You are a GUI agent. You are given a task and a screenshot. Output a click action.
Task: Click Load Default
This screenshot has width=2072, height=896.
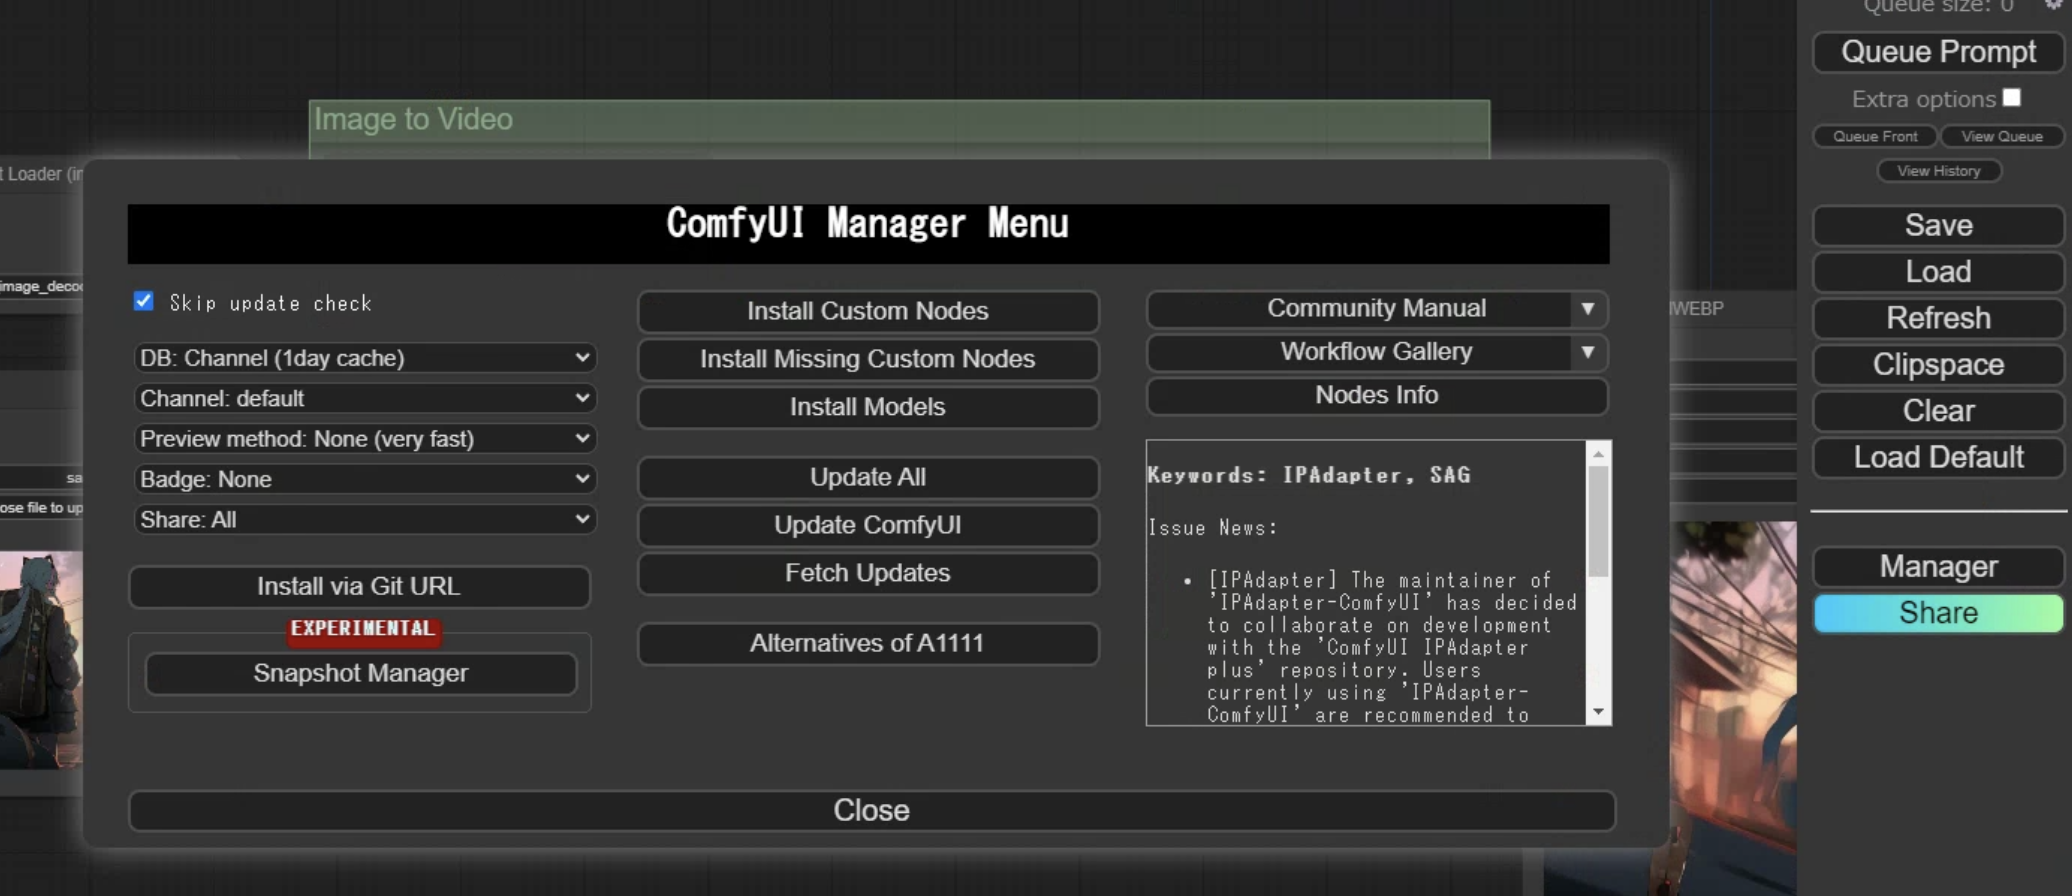pos(1938,457)
